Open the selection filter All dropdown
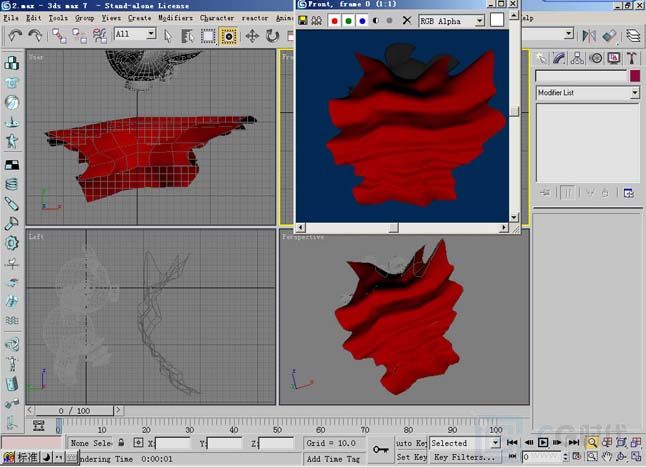Screen dimensions: 646x468 135,34
